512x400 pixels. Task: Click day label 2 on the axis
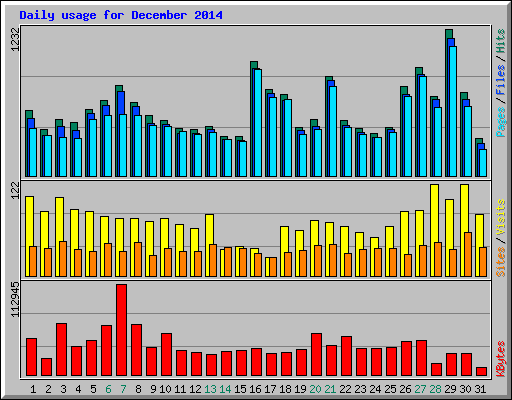pyautogui.click(x=48, y=389)
